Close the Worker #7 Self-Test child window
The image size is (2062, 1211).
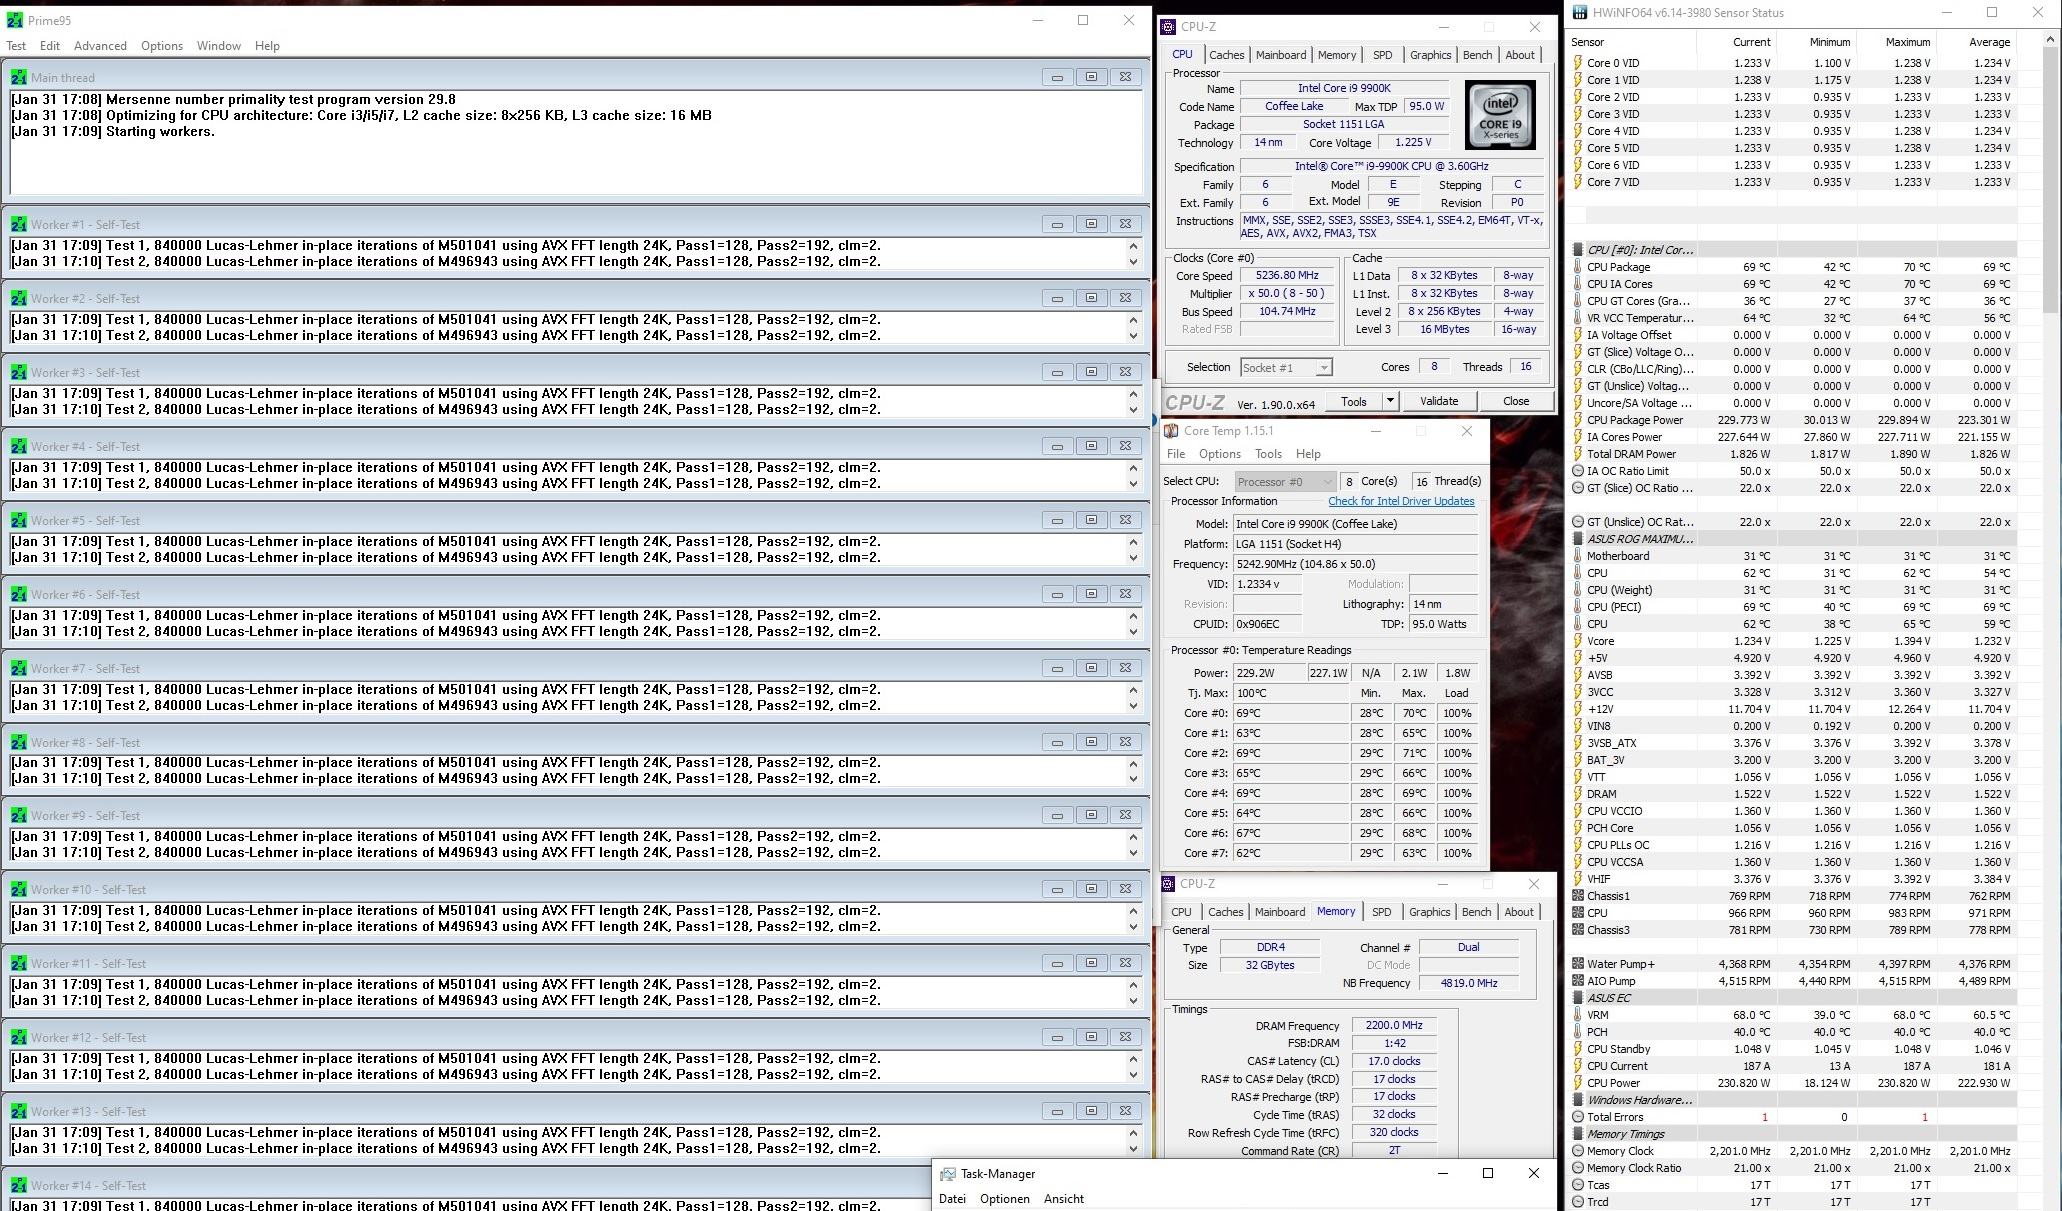1125,668
